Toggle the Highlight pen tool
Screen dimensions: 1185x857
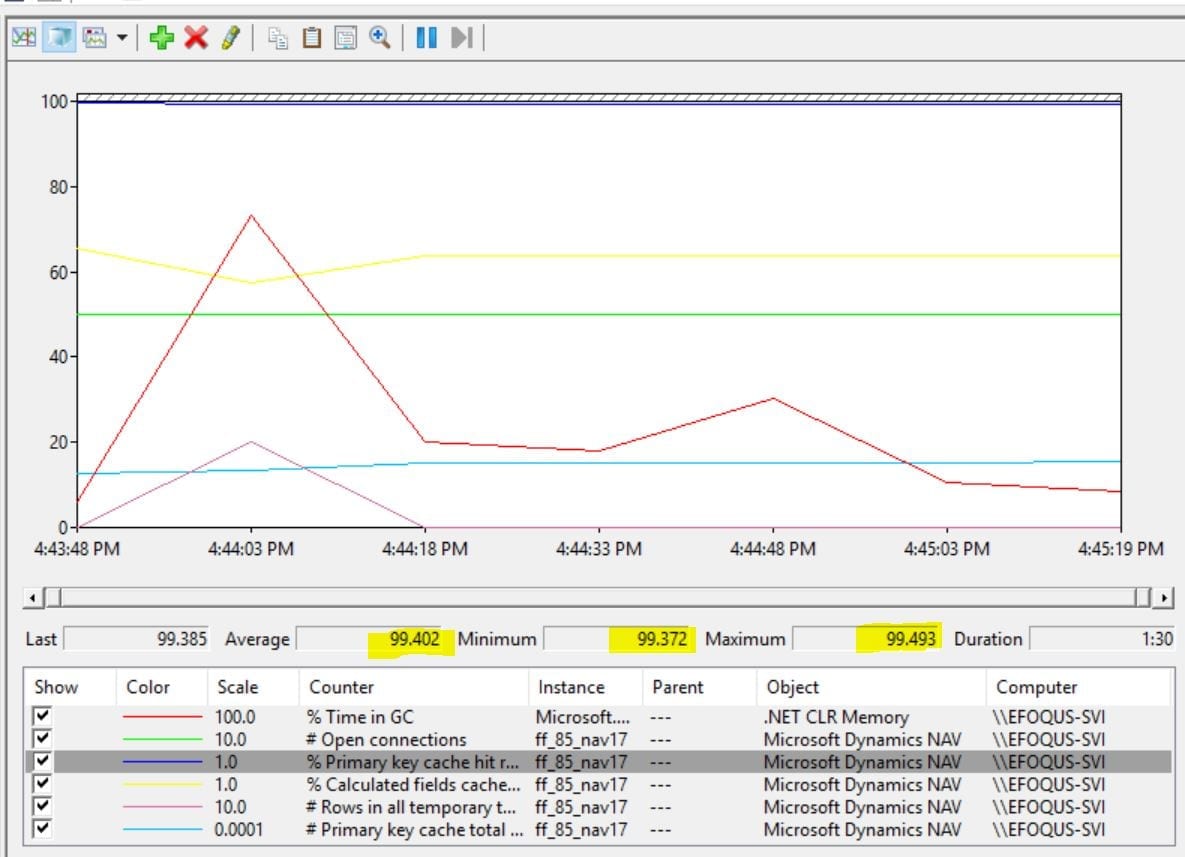[x=231, y=37]
